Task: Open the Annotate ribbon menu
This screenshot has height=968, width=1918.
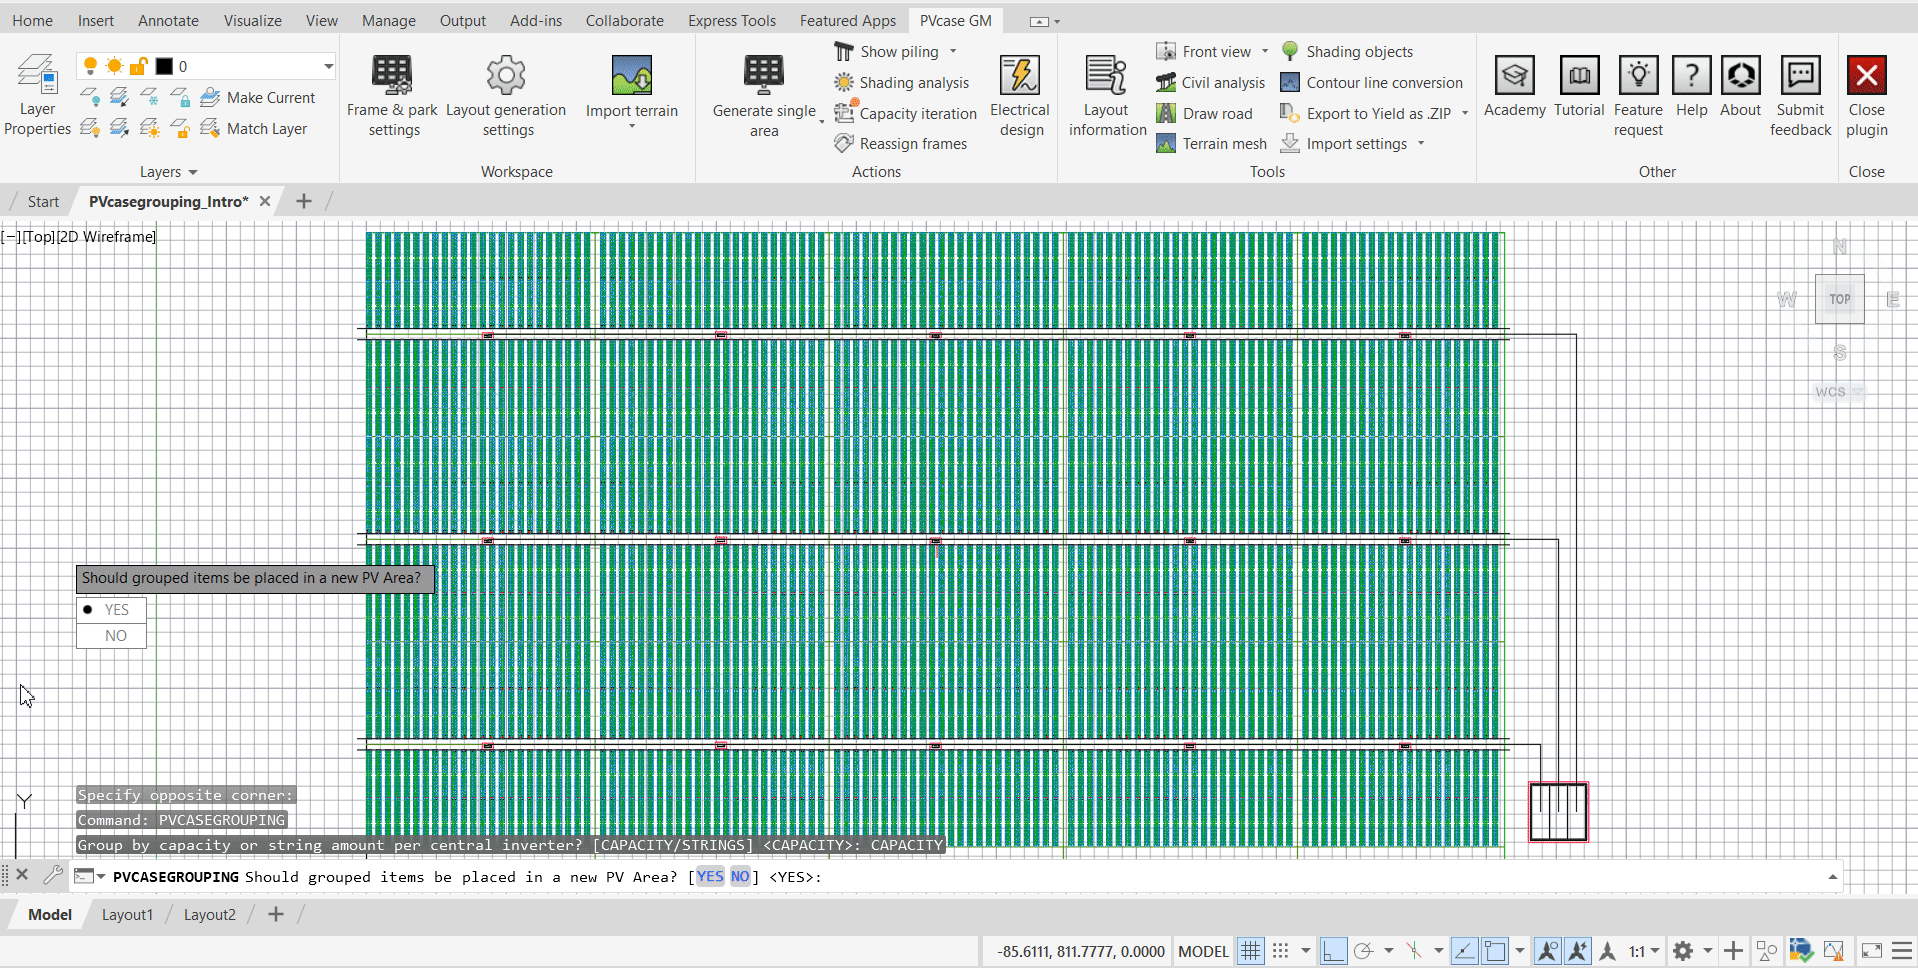Action: (167, 20)
